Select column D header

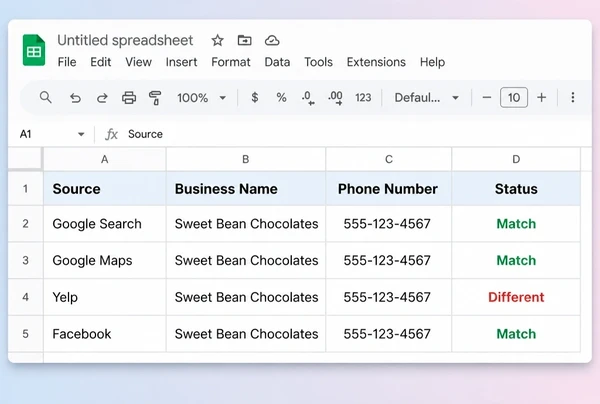pyautogui.click(x=516, y=159)
